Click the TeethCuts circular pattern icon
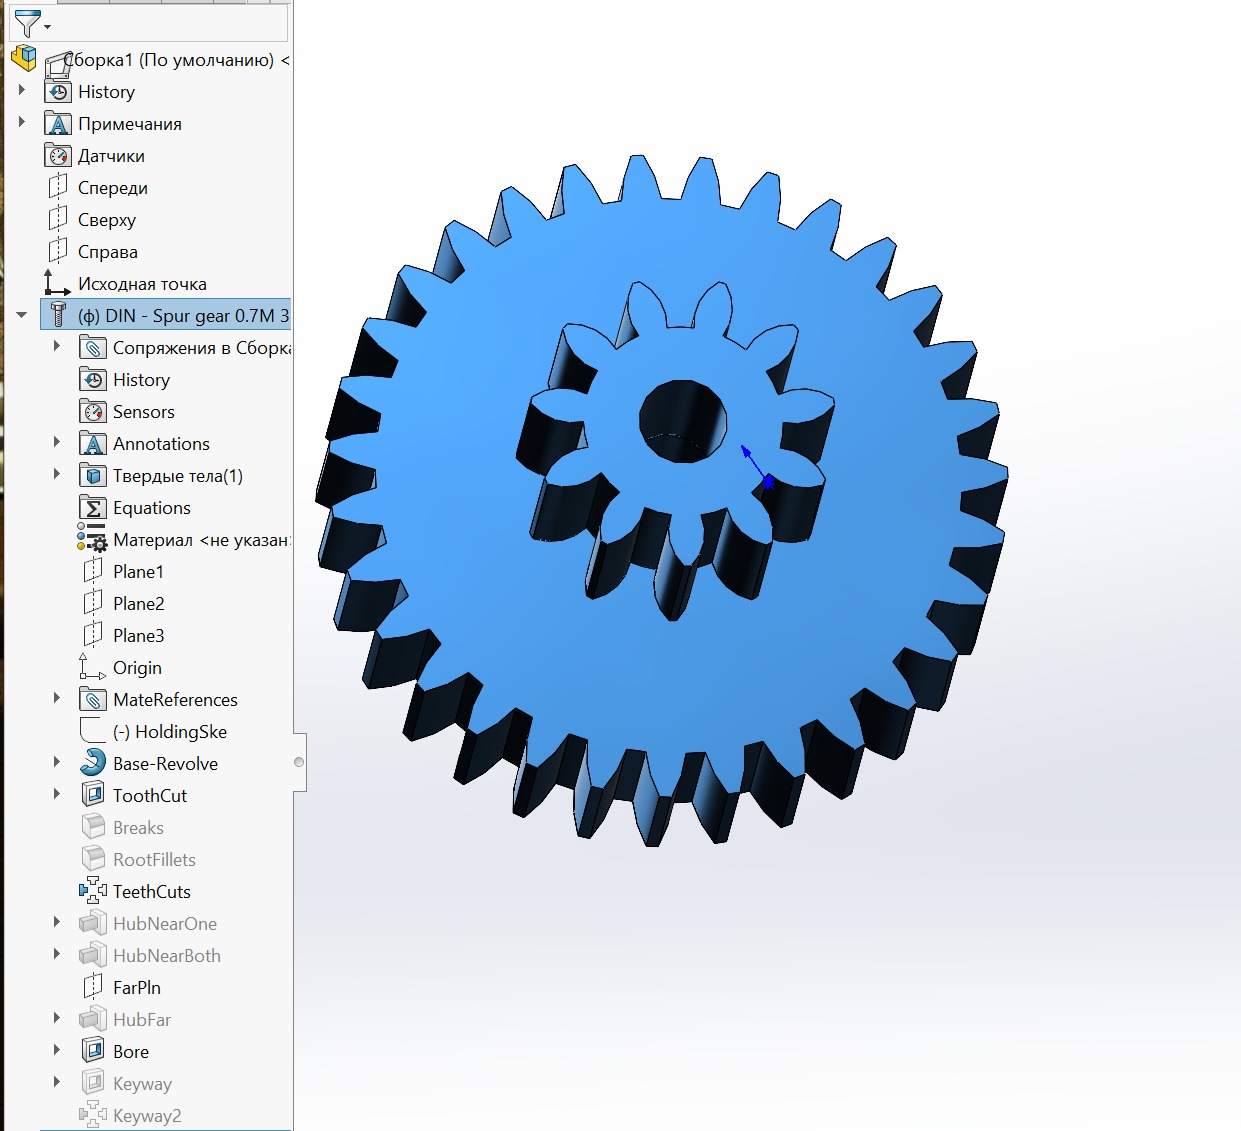 click(x=93, y=890)
